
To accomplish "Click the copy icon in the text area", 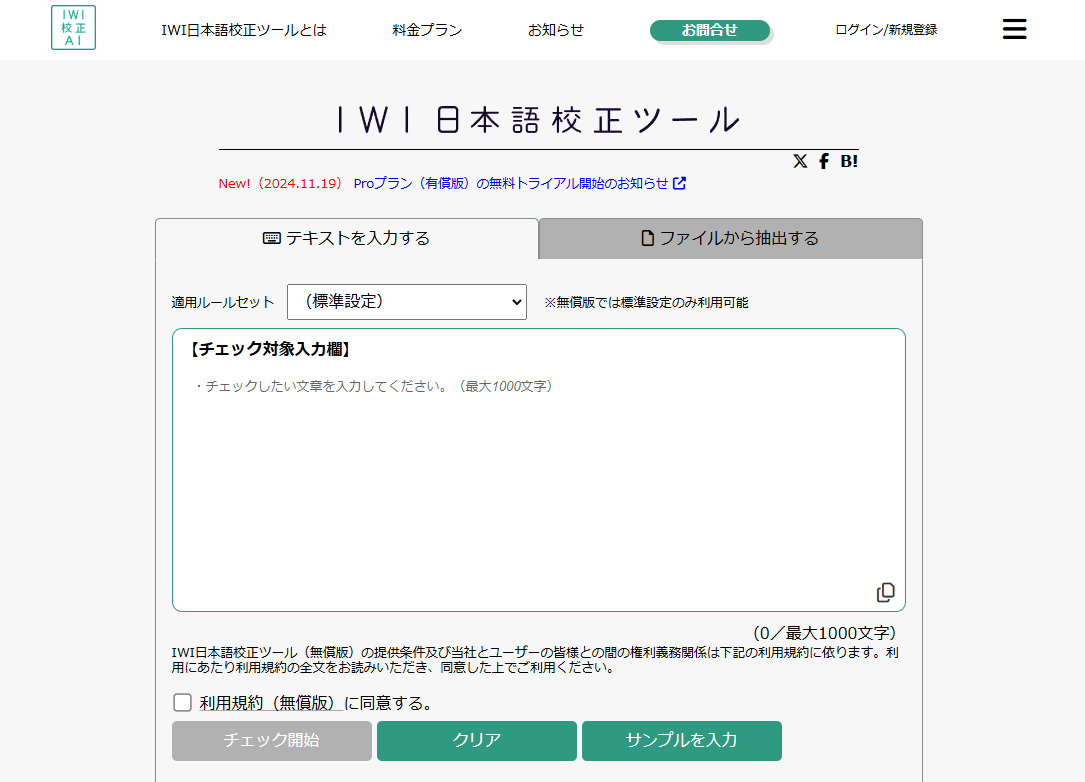I will tap(884, 591).
